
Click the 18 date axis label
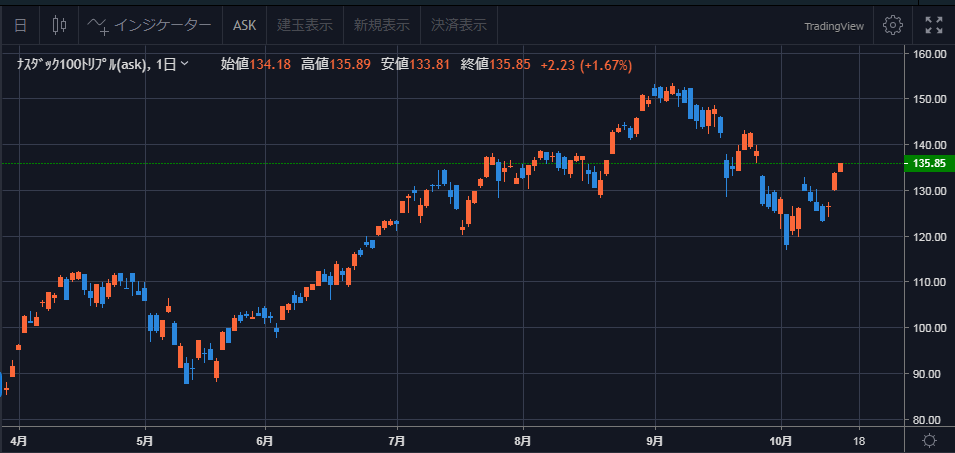[859, 440]
